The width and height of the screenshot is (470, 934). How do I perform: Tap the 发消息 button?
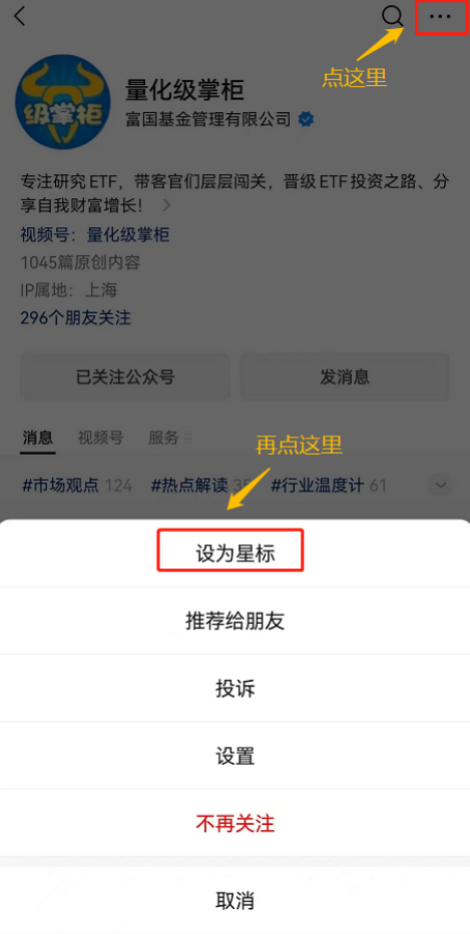point(345,377)
